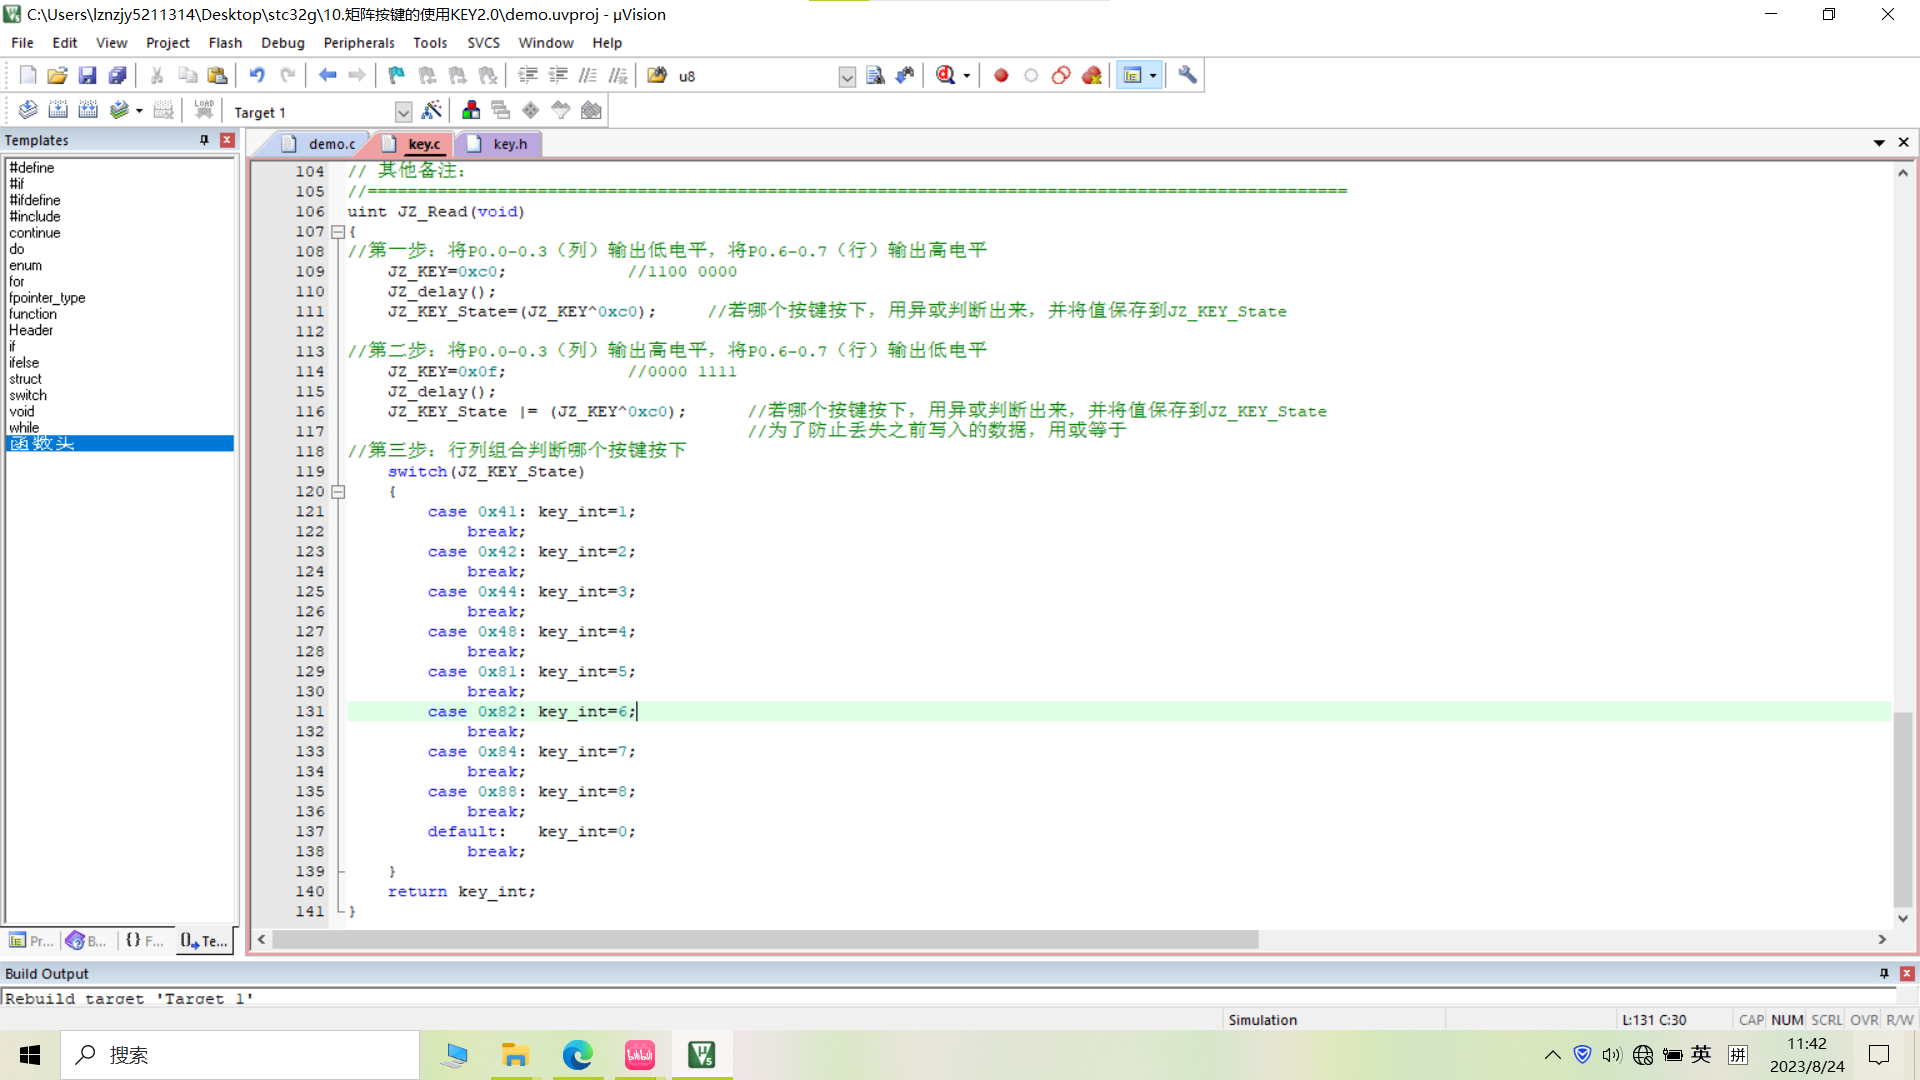Image resolution: width=1920 pixels, height=1080 pixels.
Task: Collapse switch block fold at line 120
Action: pos(338,492)
